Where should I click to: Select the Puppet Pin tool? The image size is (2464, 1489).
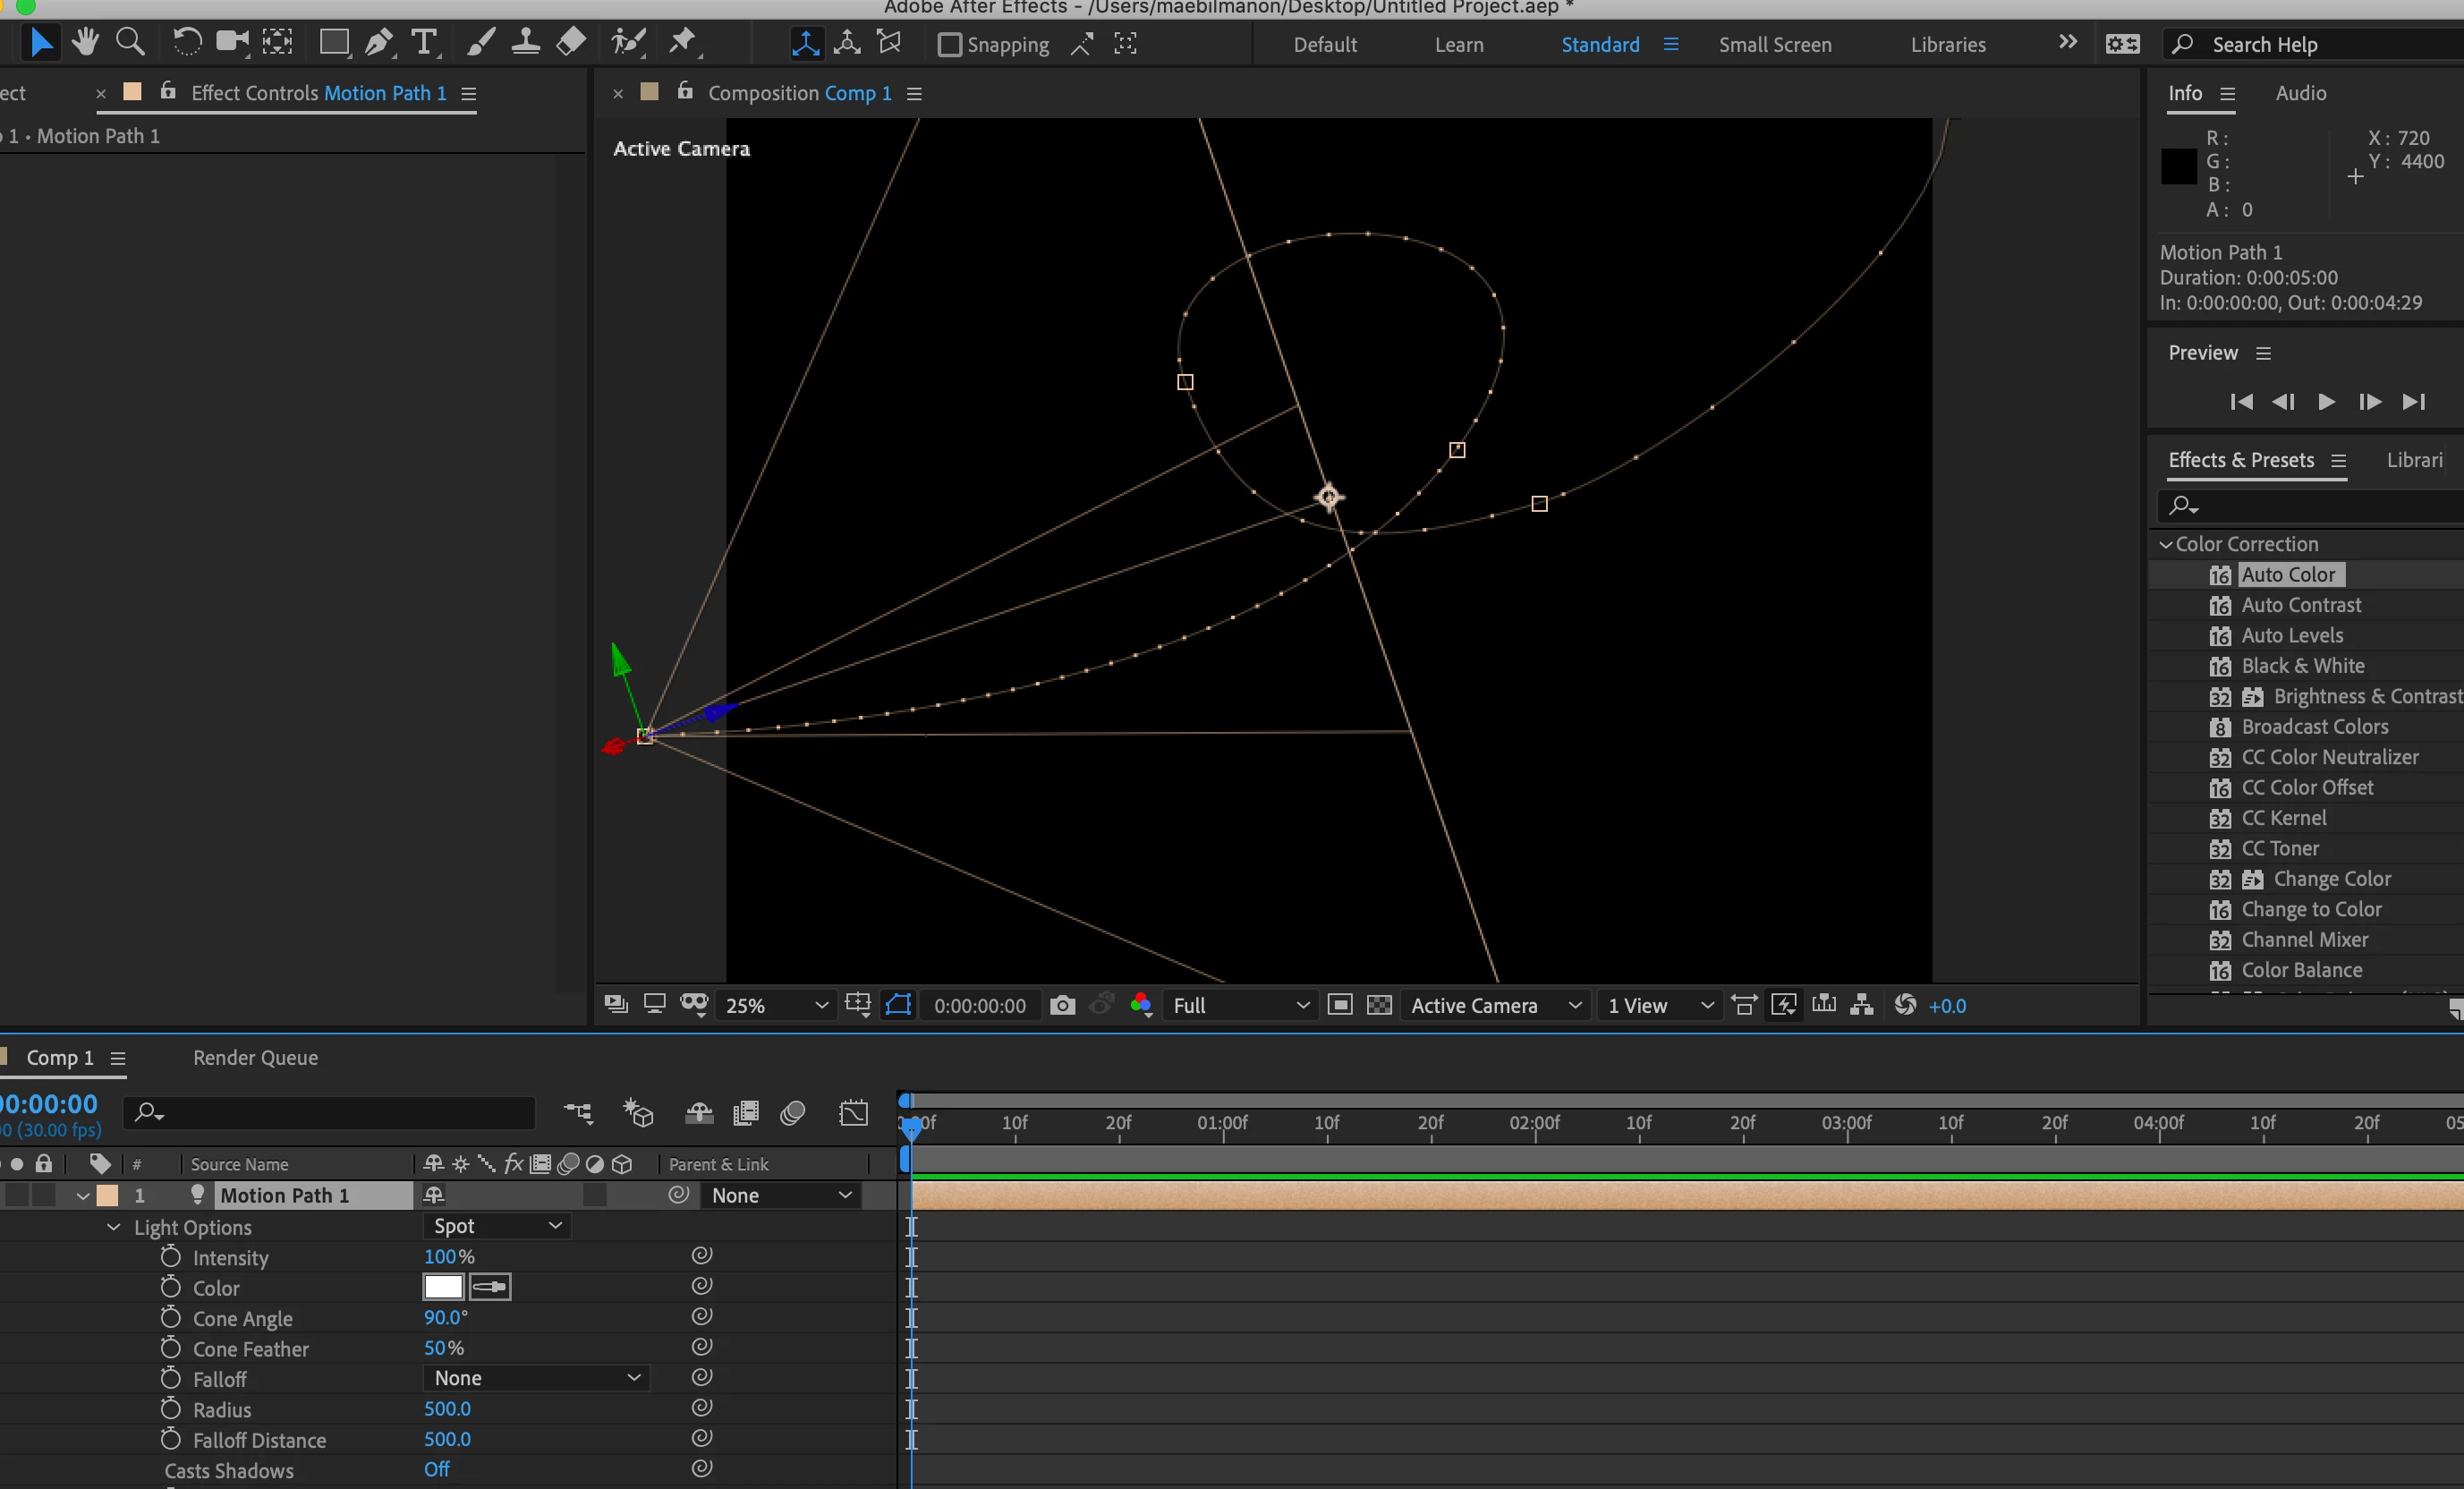682,42
